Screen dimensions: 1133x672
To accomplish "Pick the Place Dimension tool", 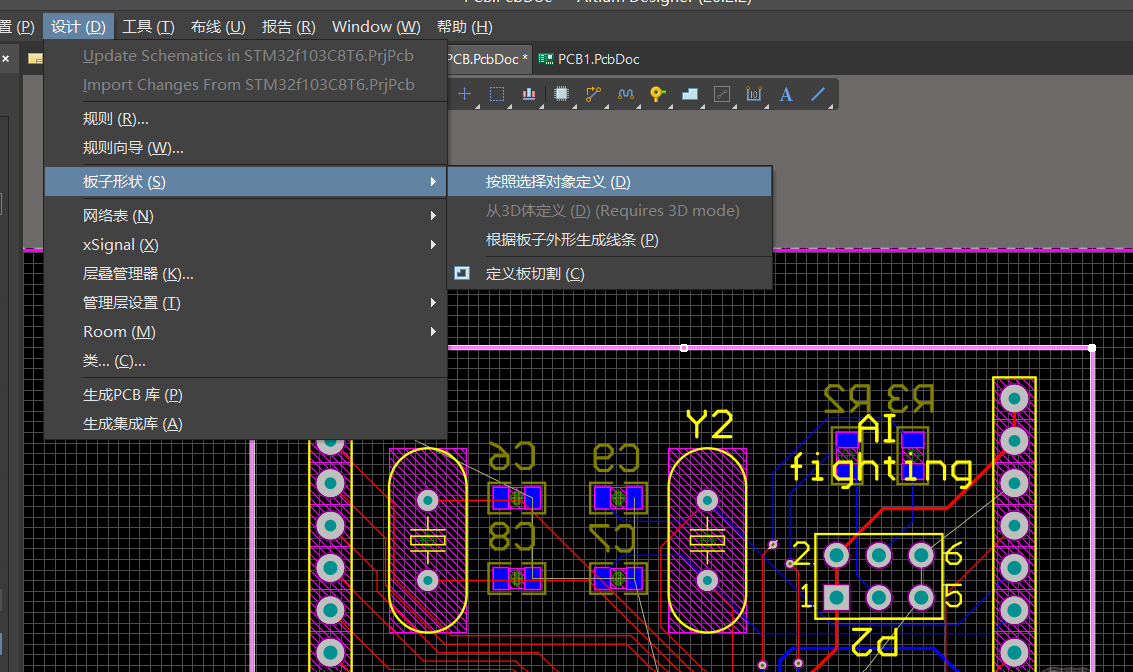I will [x=754, y=94].
